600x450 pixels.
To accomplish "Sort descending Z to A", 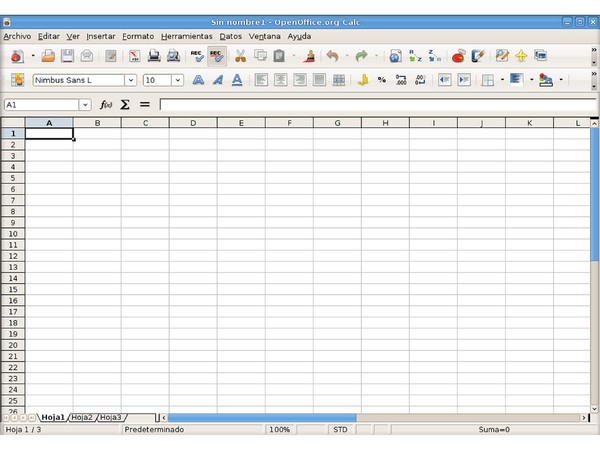I will click(x=434, y=56).
